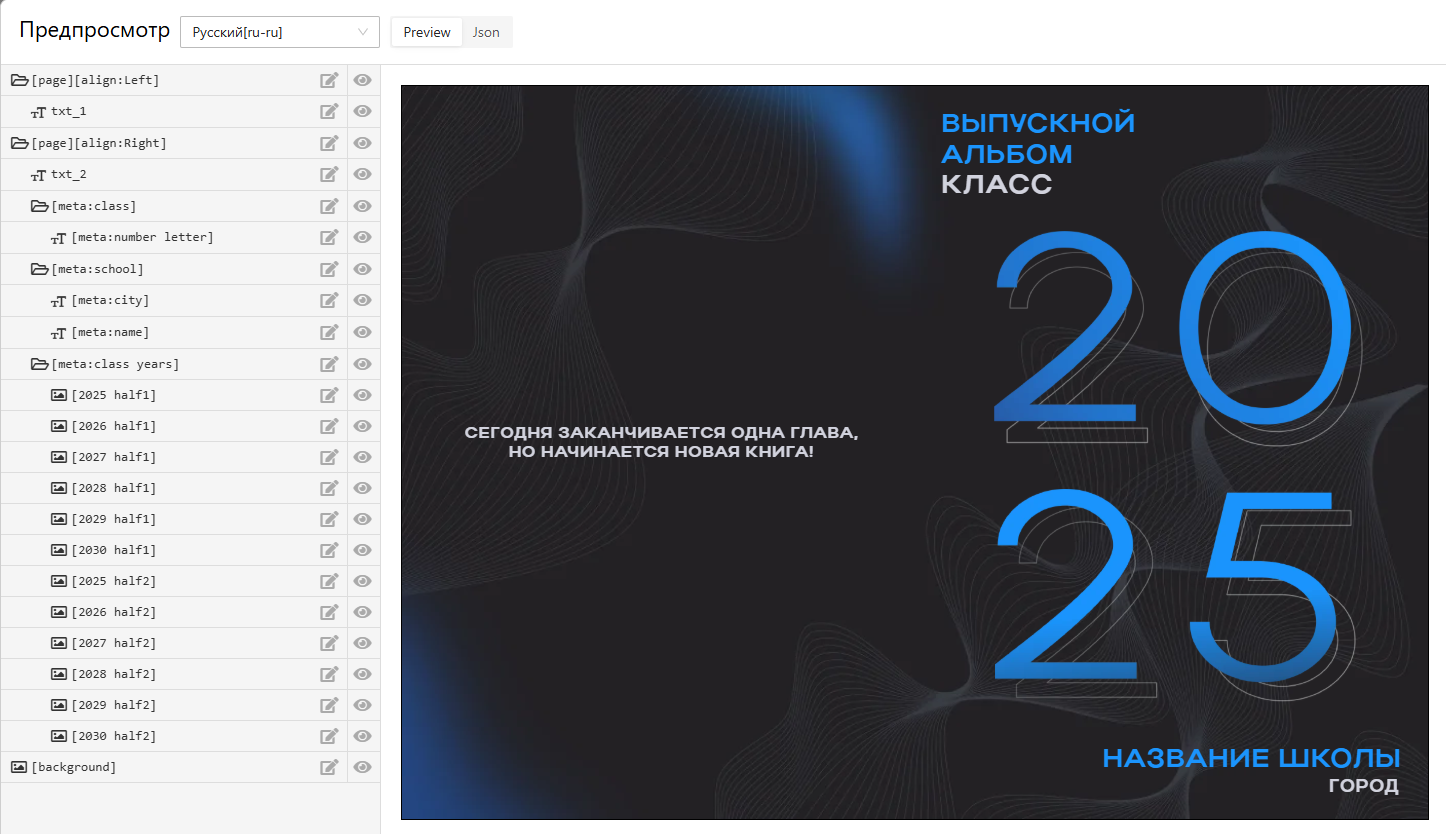Open edit for [page][align:Right] group

pyautogui.click(x=329, y=143)
